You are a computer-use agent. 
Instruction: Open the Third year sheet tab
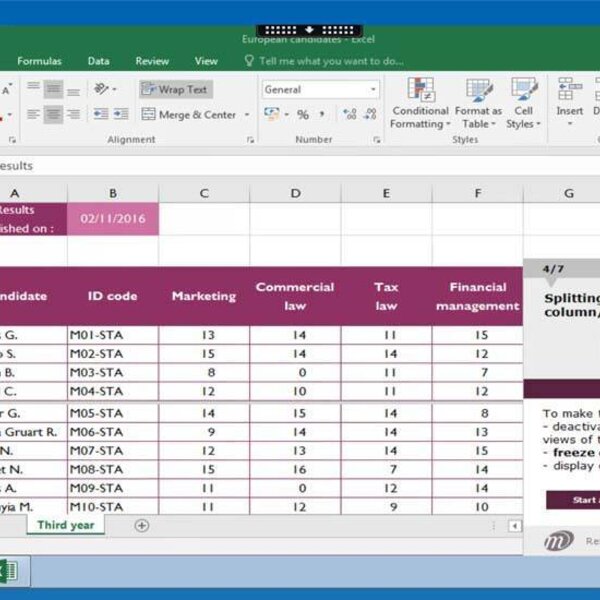(66, 525)
